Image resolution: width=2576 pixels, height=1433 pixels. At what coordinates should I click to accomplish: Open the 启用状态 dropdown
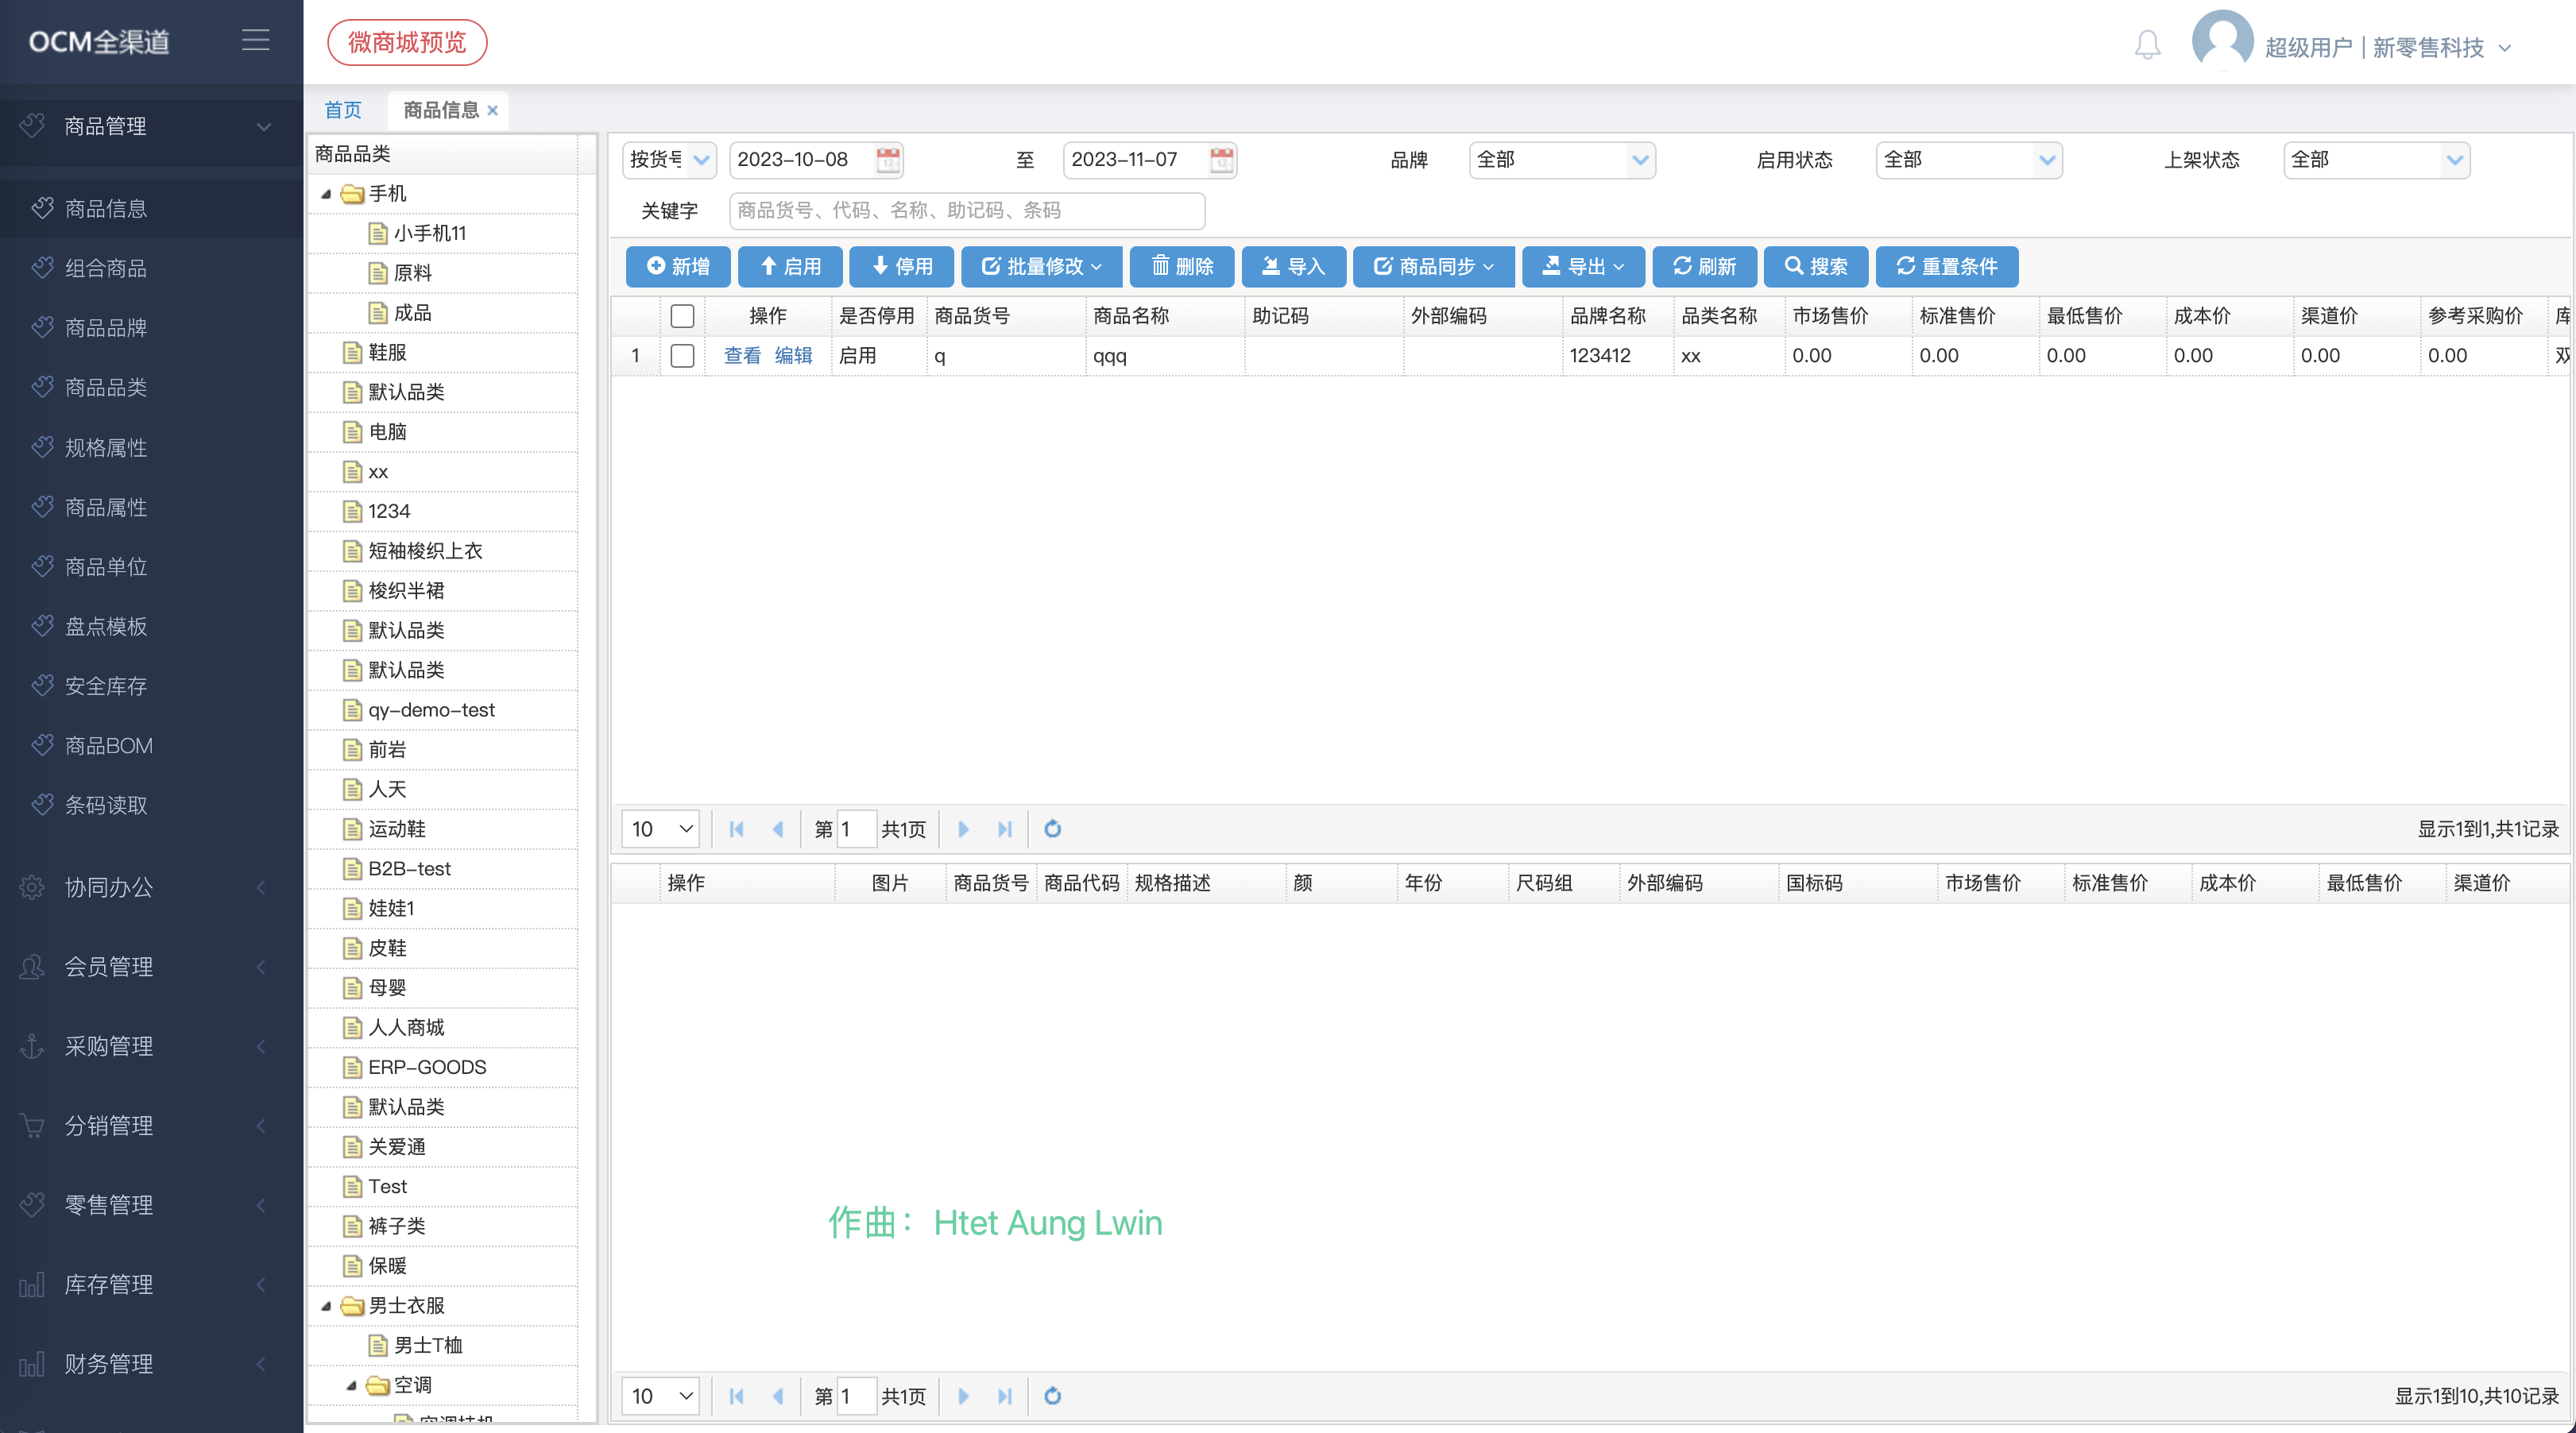tap(1969, 160)
